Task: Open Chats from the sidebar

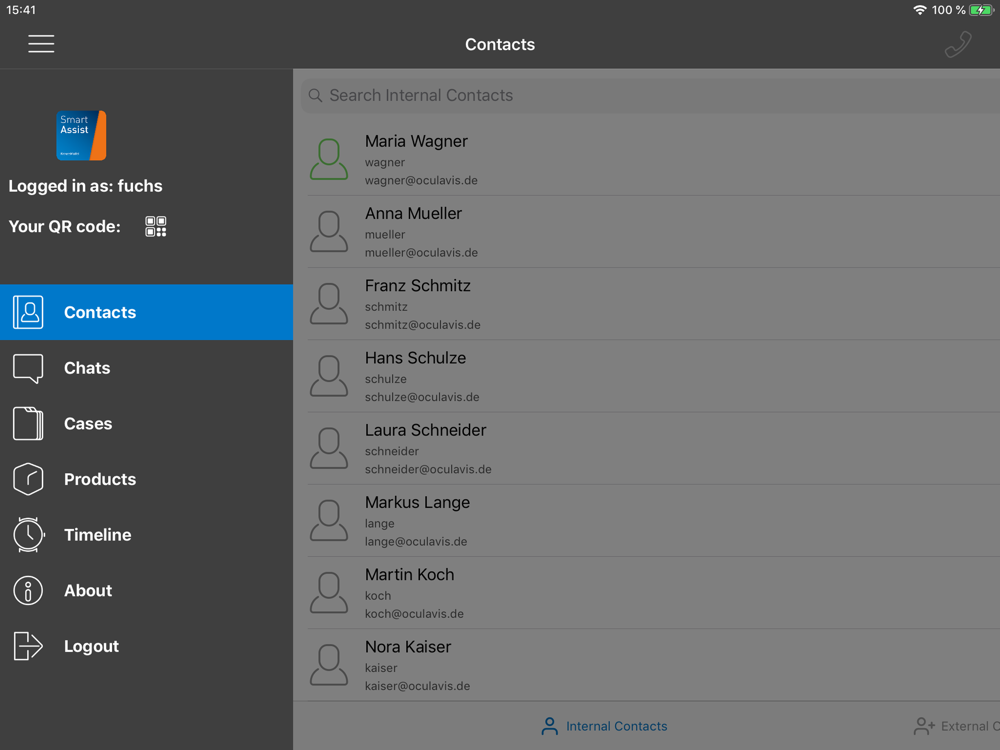Action: tap(147, 368)
